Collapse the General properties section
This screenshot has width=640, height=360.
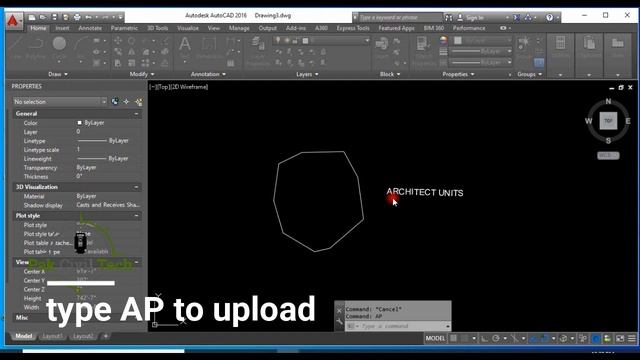136,114
